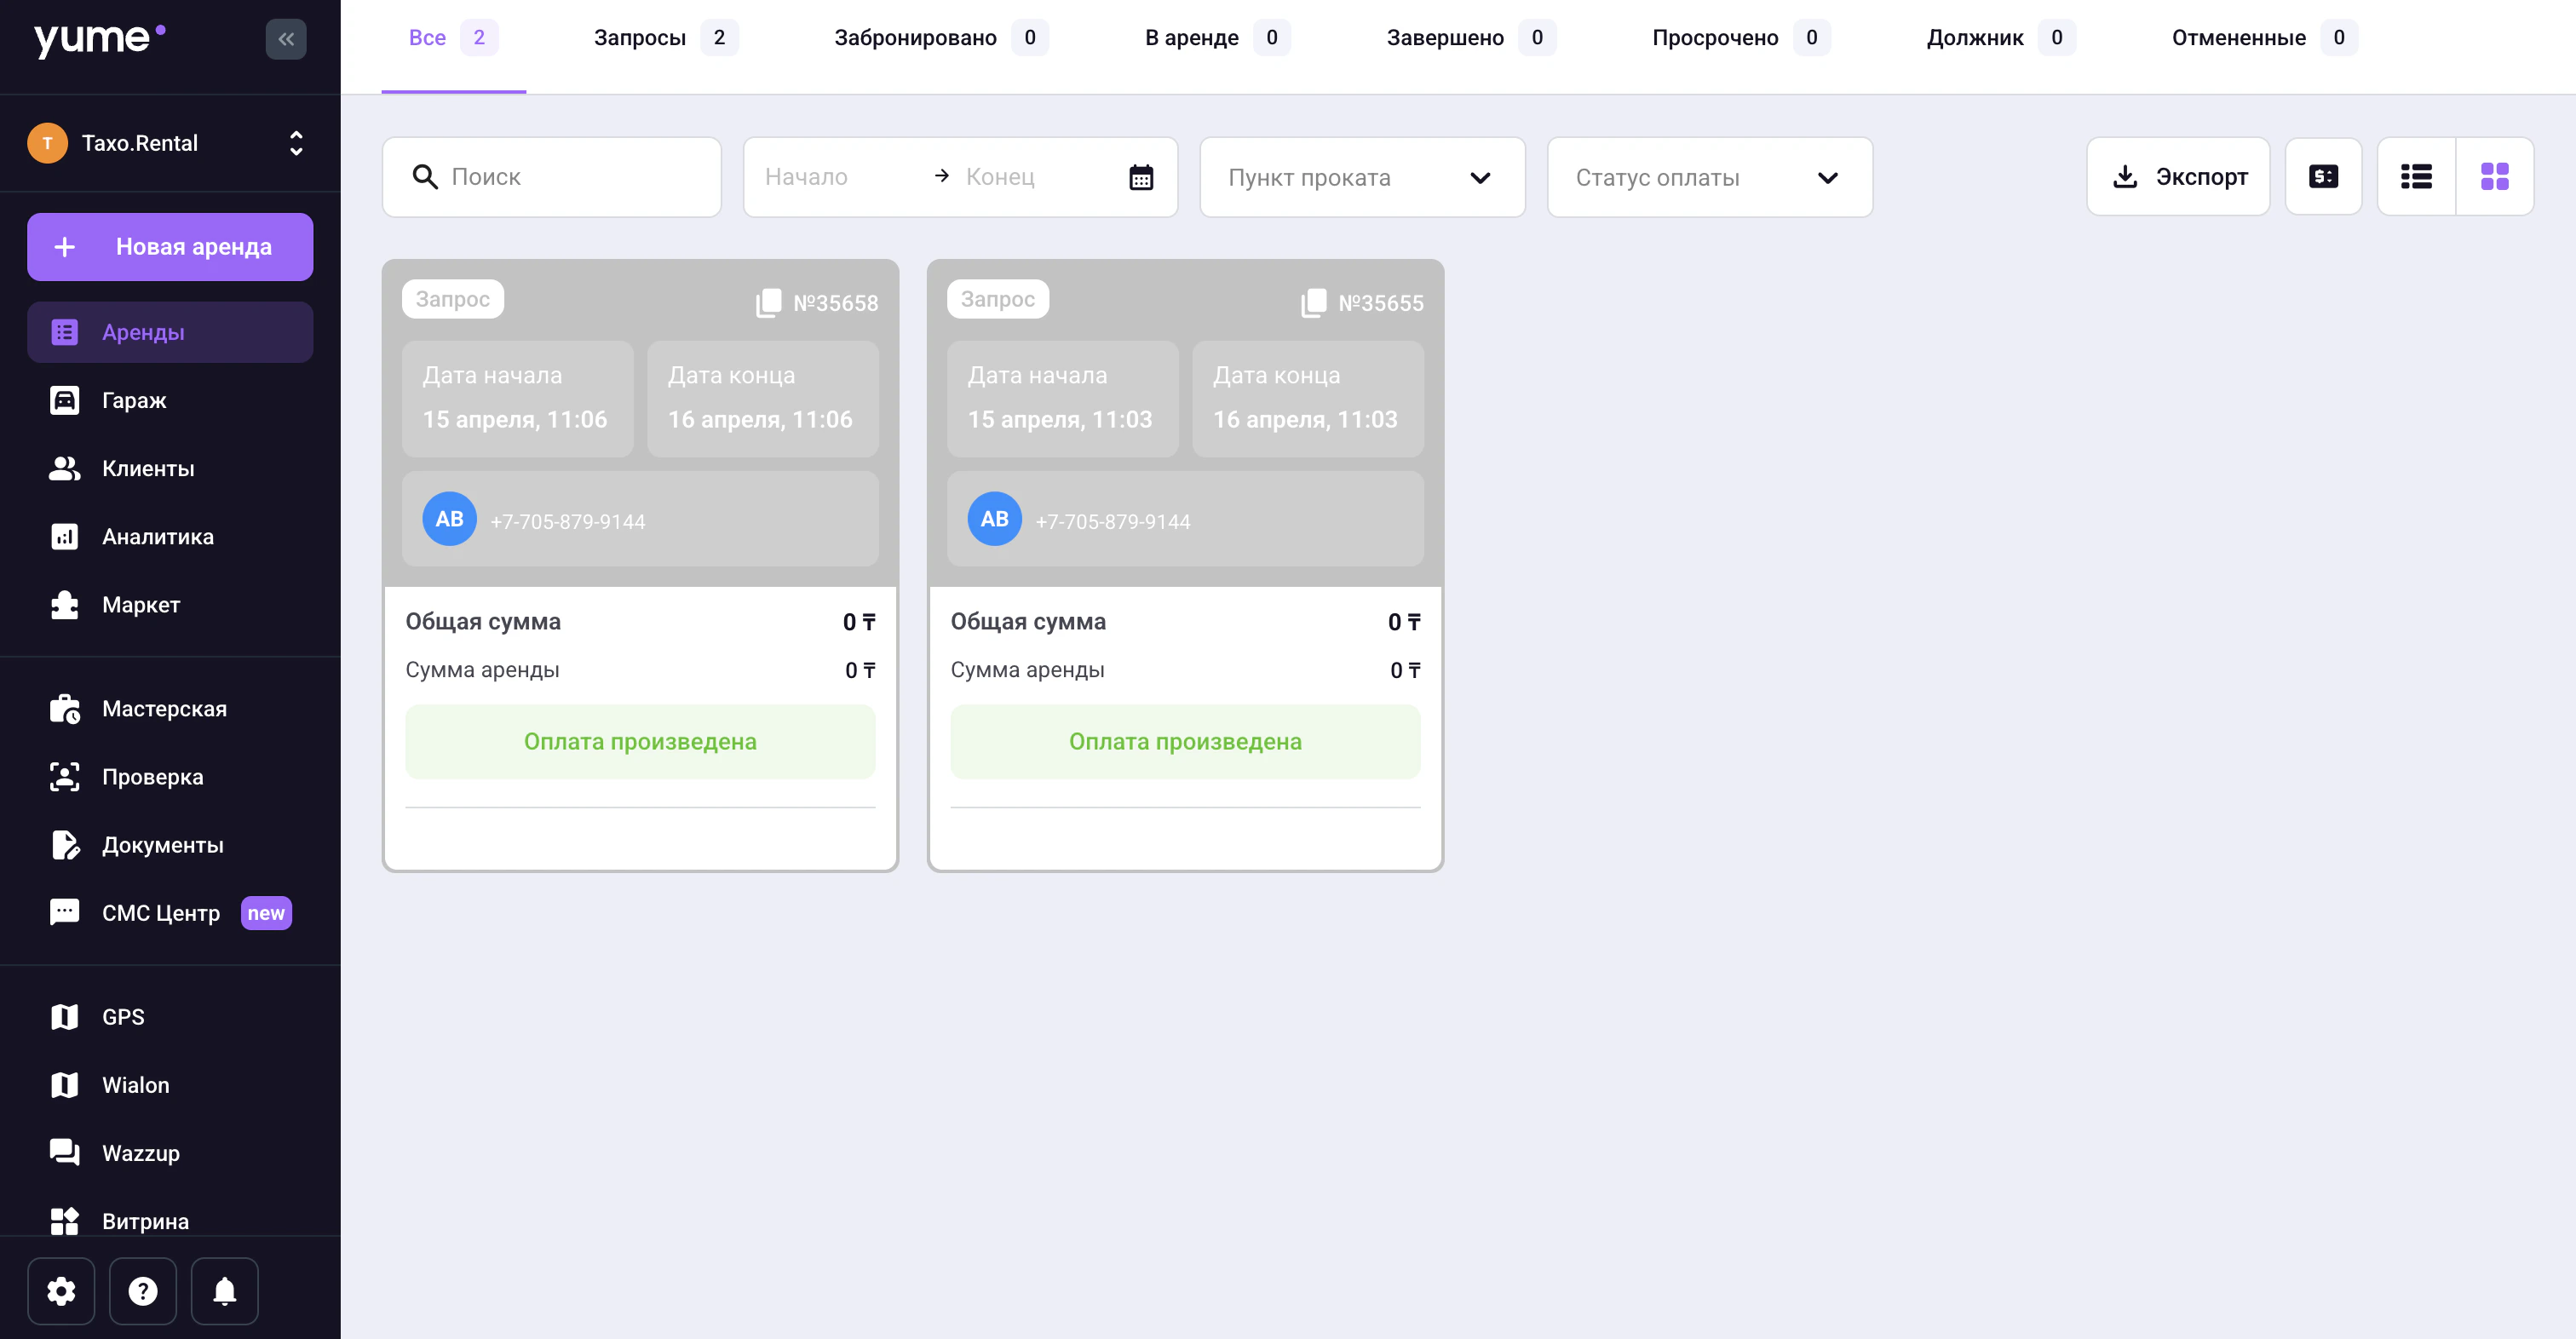The width and height of the screenshot is (2576, 1339).
Task: Open the Гараж section in sidebar
Action: coord(134,400)
